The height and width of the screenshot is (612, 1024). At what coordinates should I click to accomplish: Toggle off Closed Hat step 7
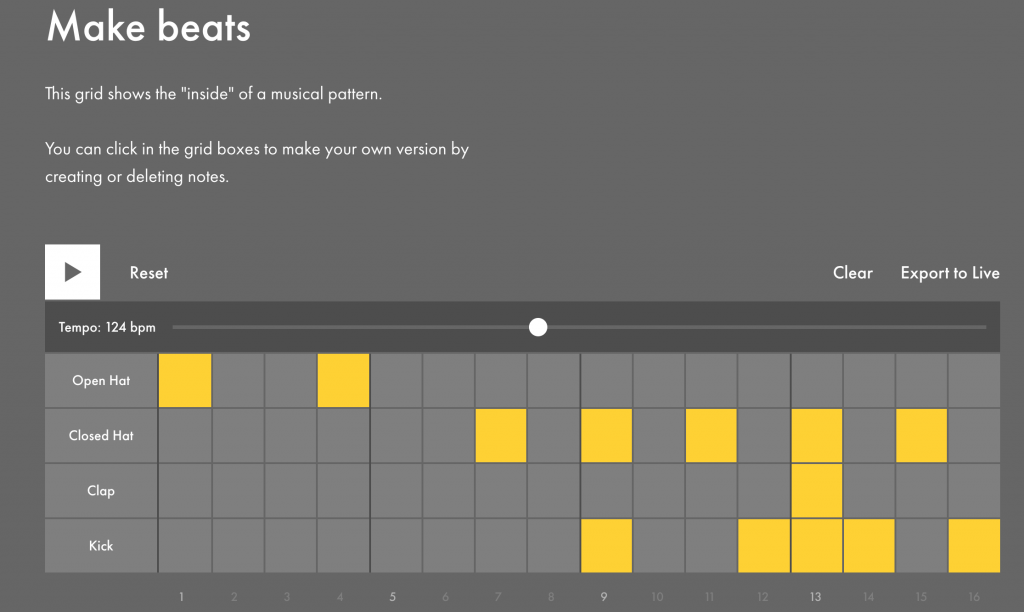point(501,435)
